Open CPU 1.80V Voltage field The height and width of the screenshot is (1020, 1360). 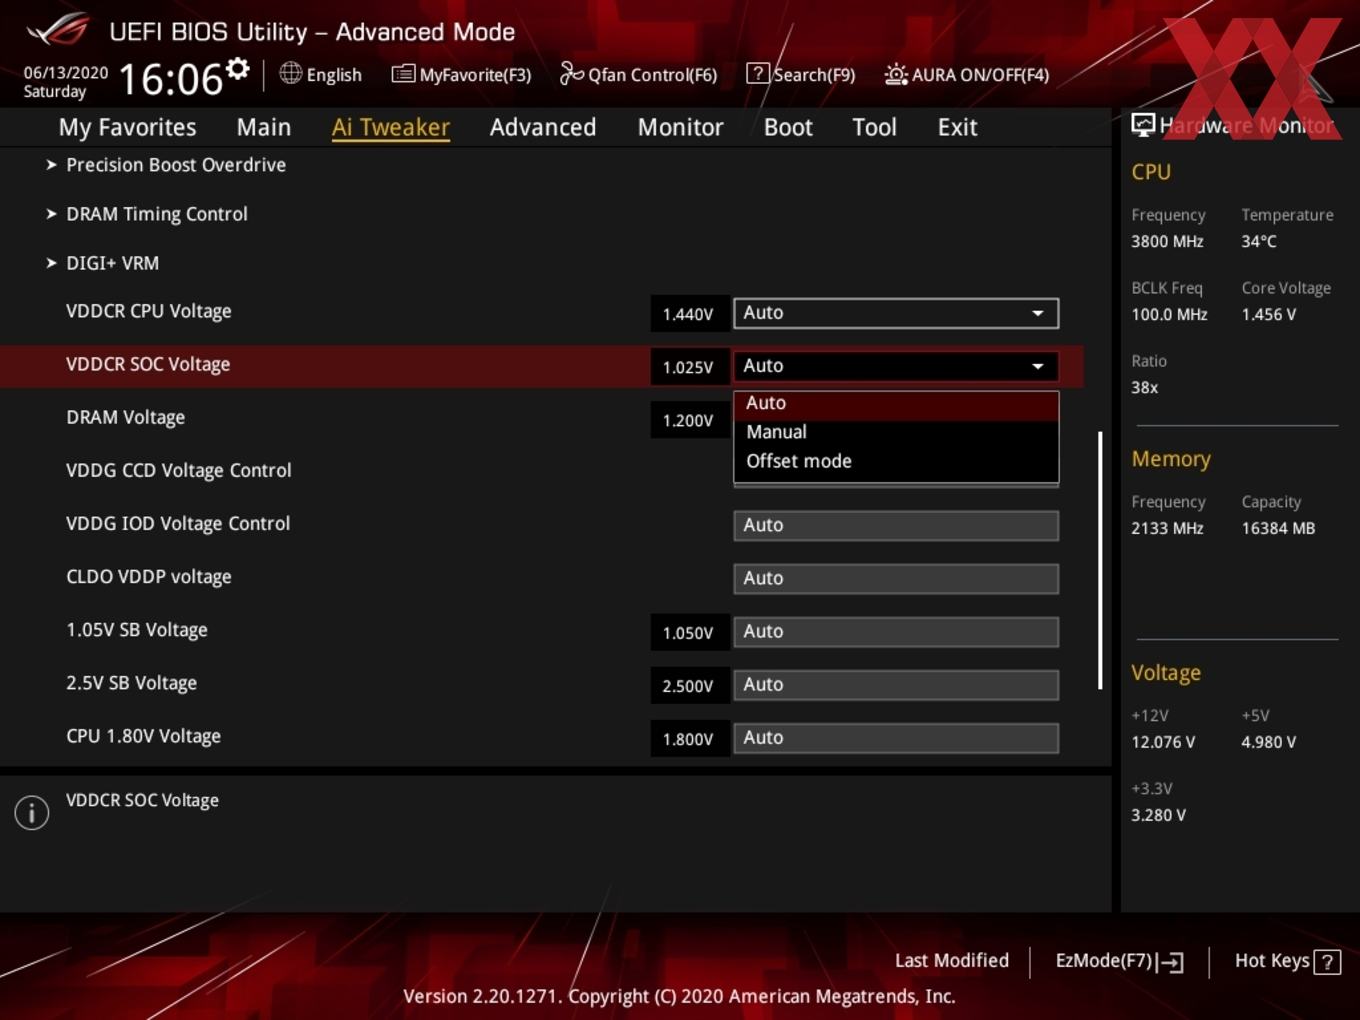click(896, 737)
